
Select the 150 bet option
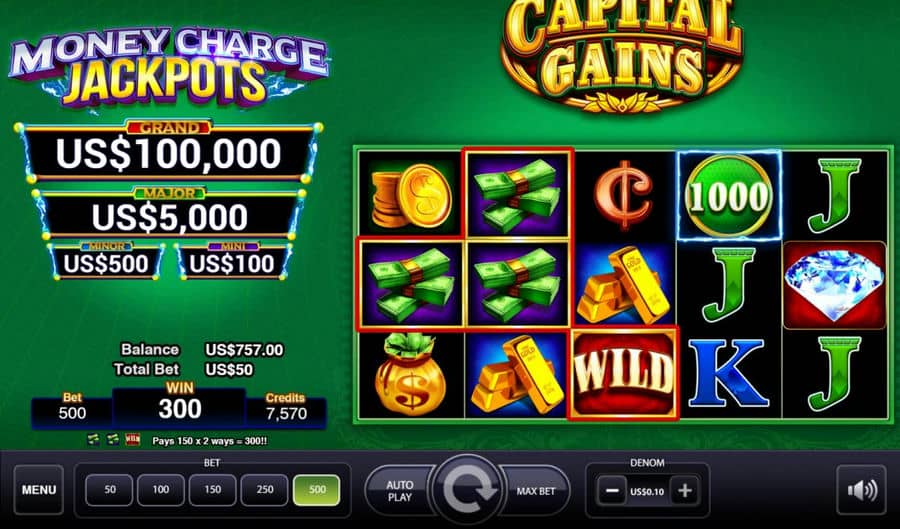pos(212,490)
